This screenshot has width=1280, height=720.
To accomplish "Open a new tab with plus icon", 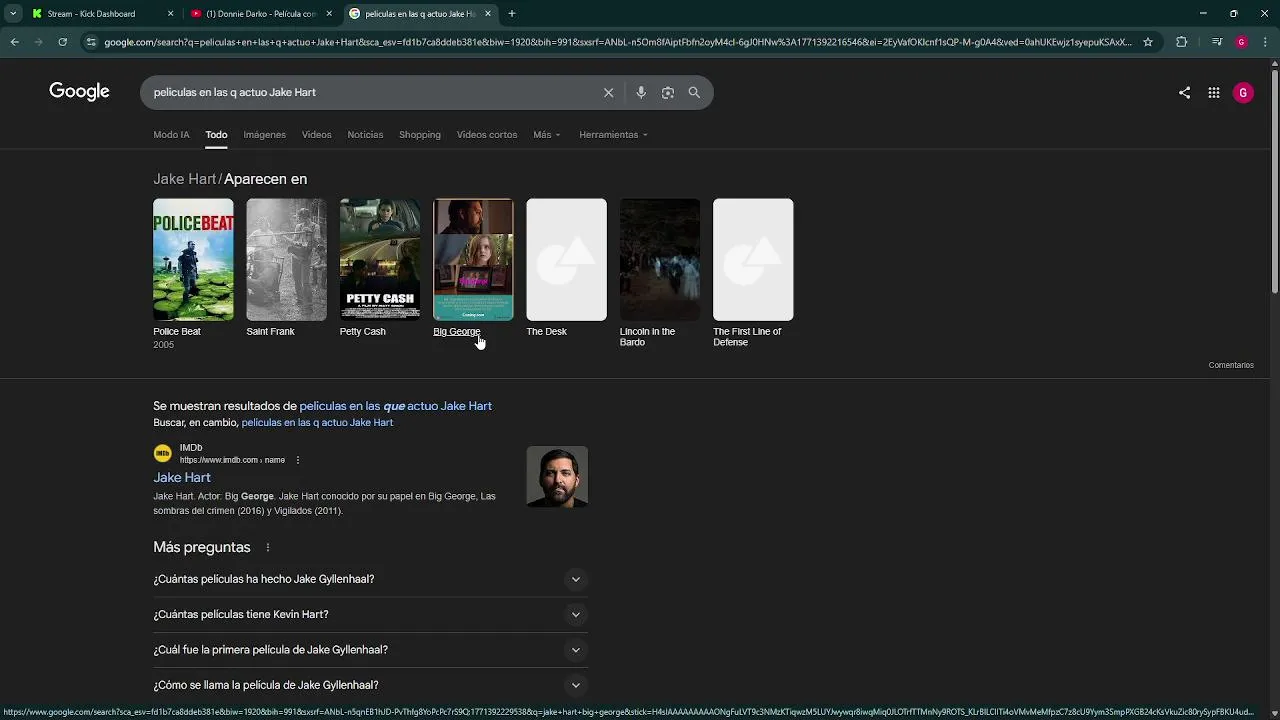I will [x=512, y=14].
